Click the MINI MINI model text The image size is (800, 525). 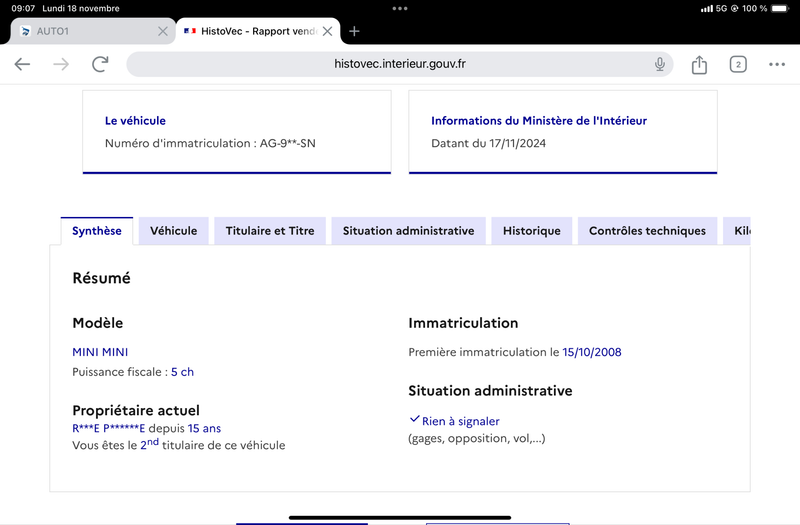pos(100,352)
